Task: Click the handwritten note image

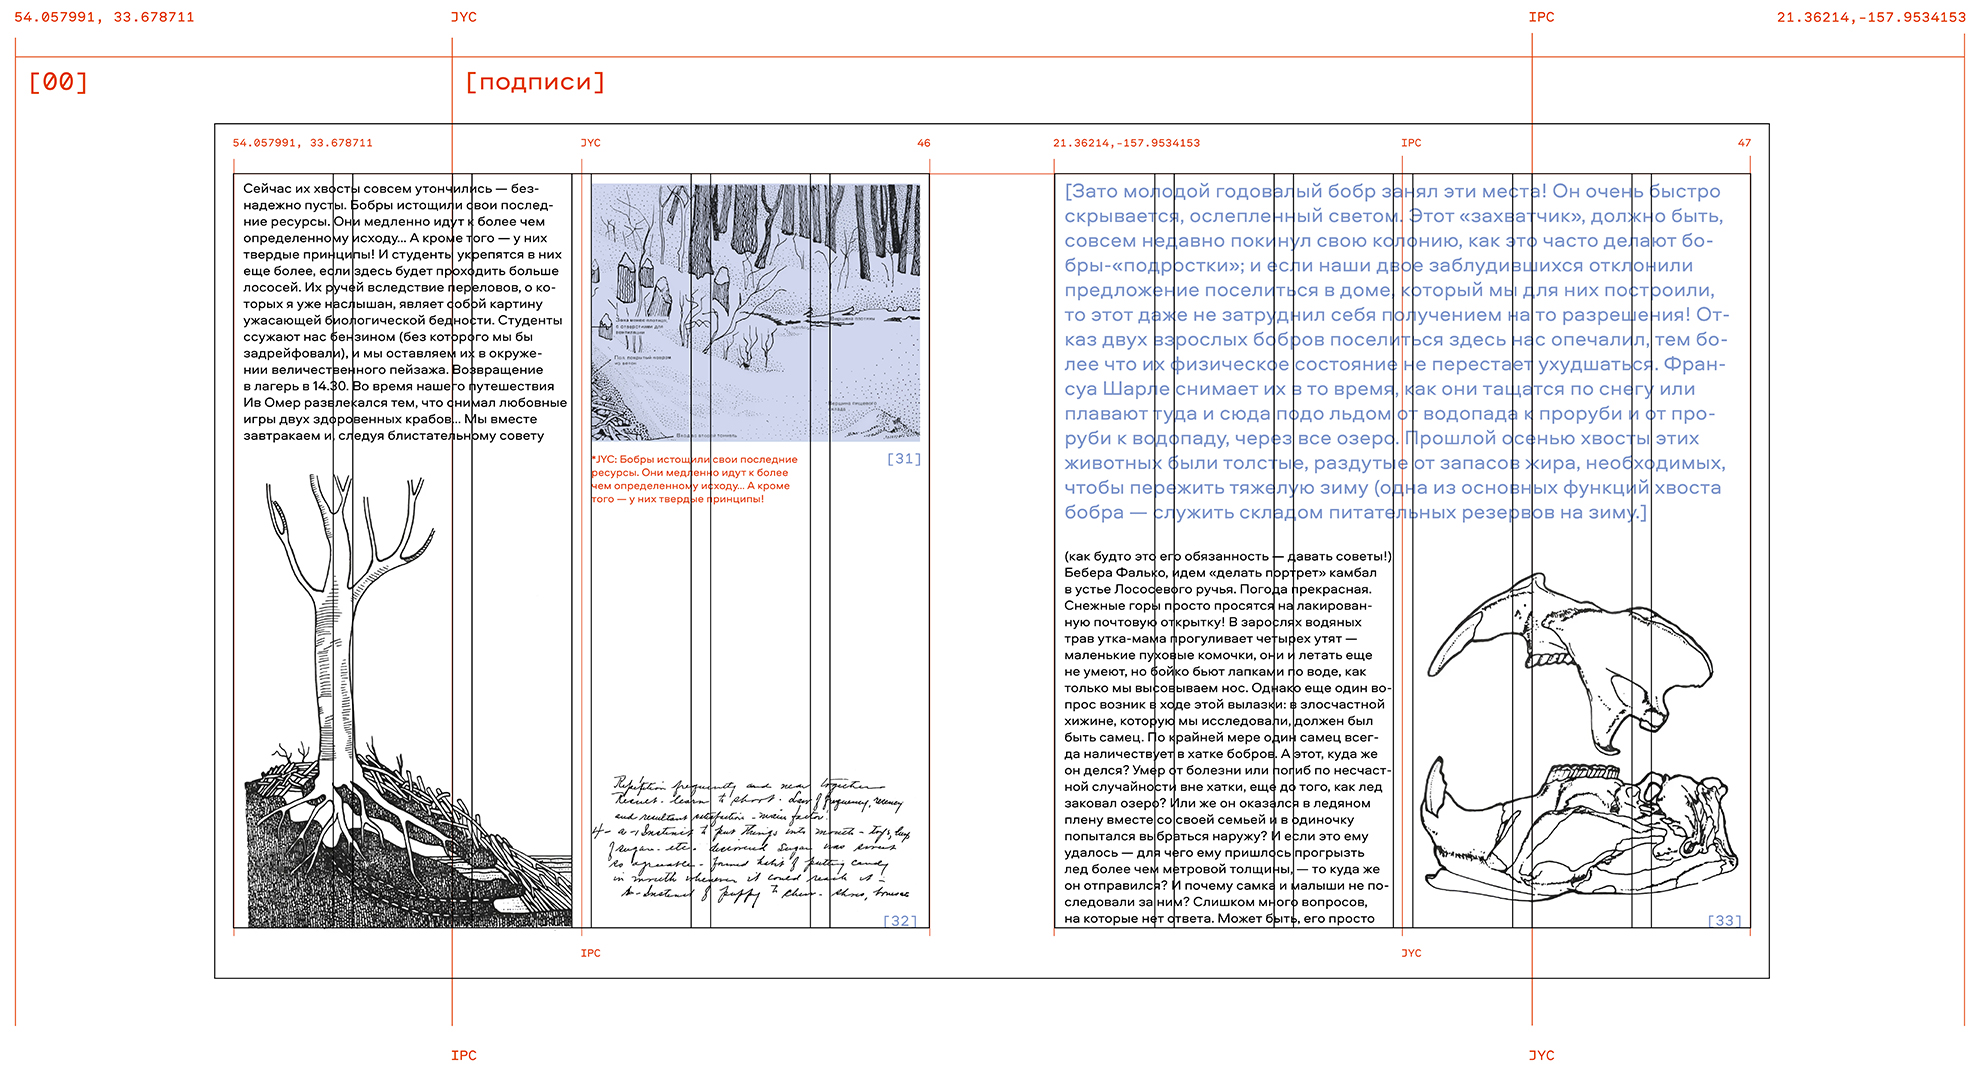Action: 752,838
